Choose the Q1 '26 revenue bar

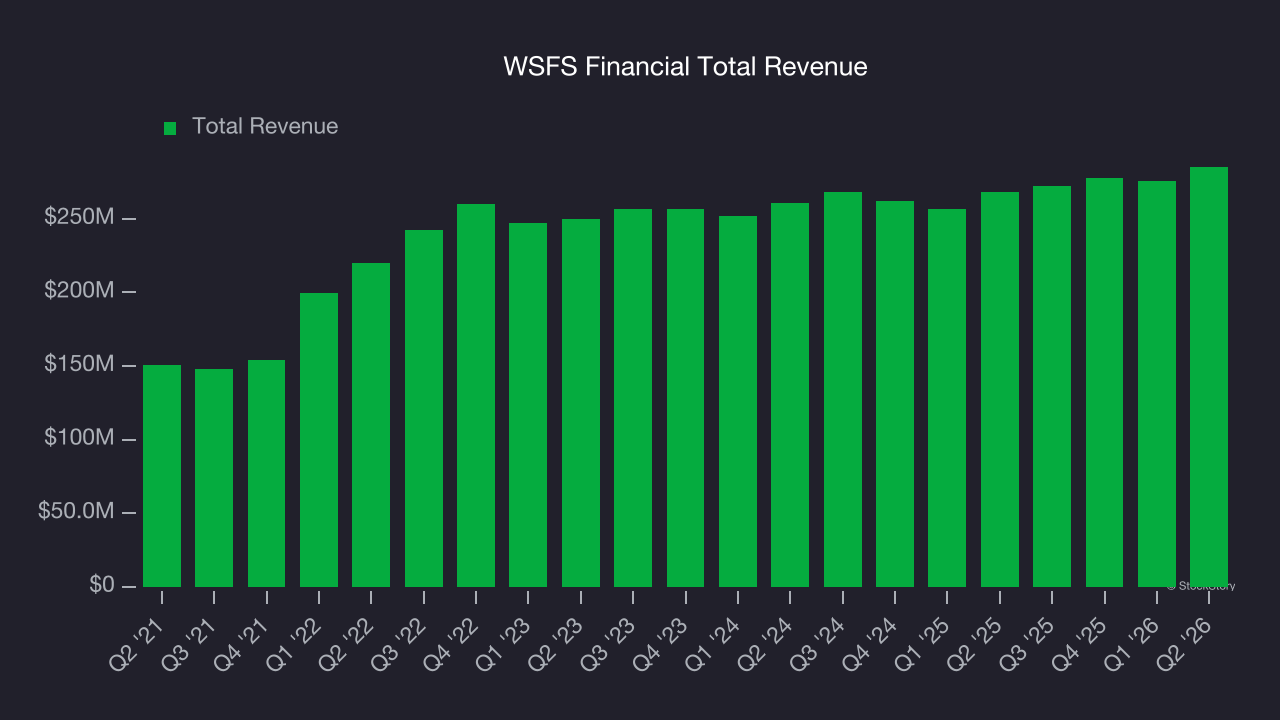[x=1157, y=384]
